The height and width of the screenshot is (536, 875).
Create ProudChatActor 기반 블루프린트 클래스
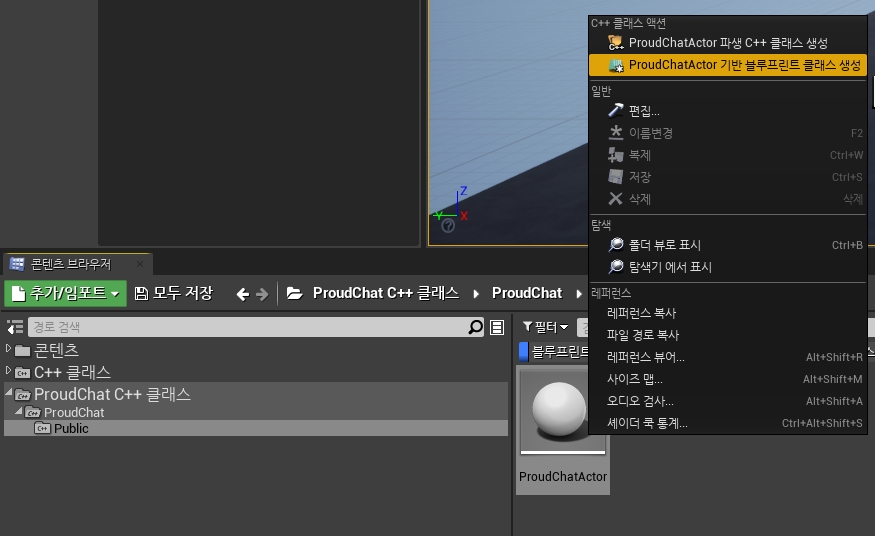point(744,65)
